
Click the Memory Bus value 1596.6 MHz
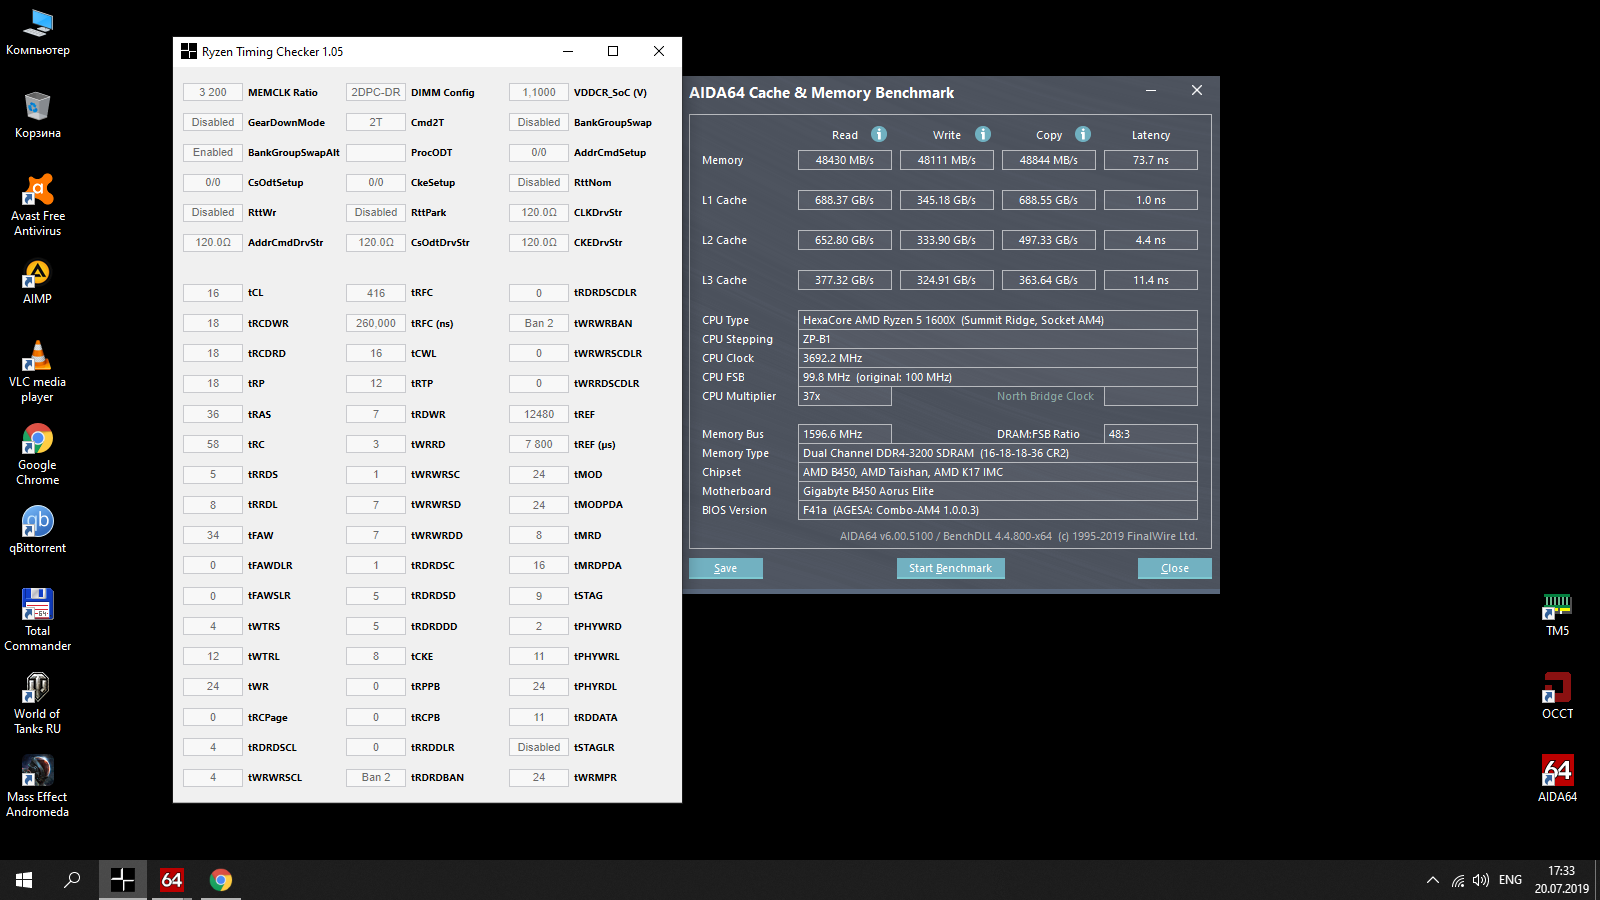point(845,434)
